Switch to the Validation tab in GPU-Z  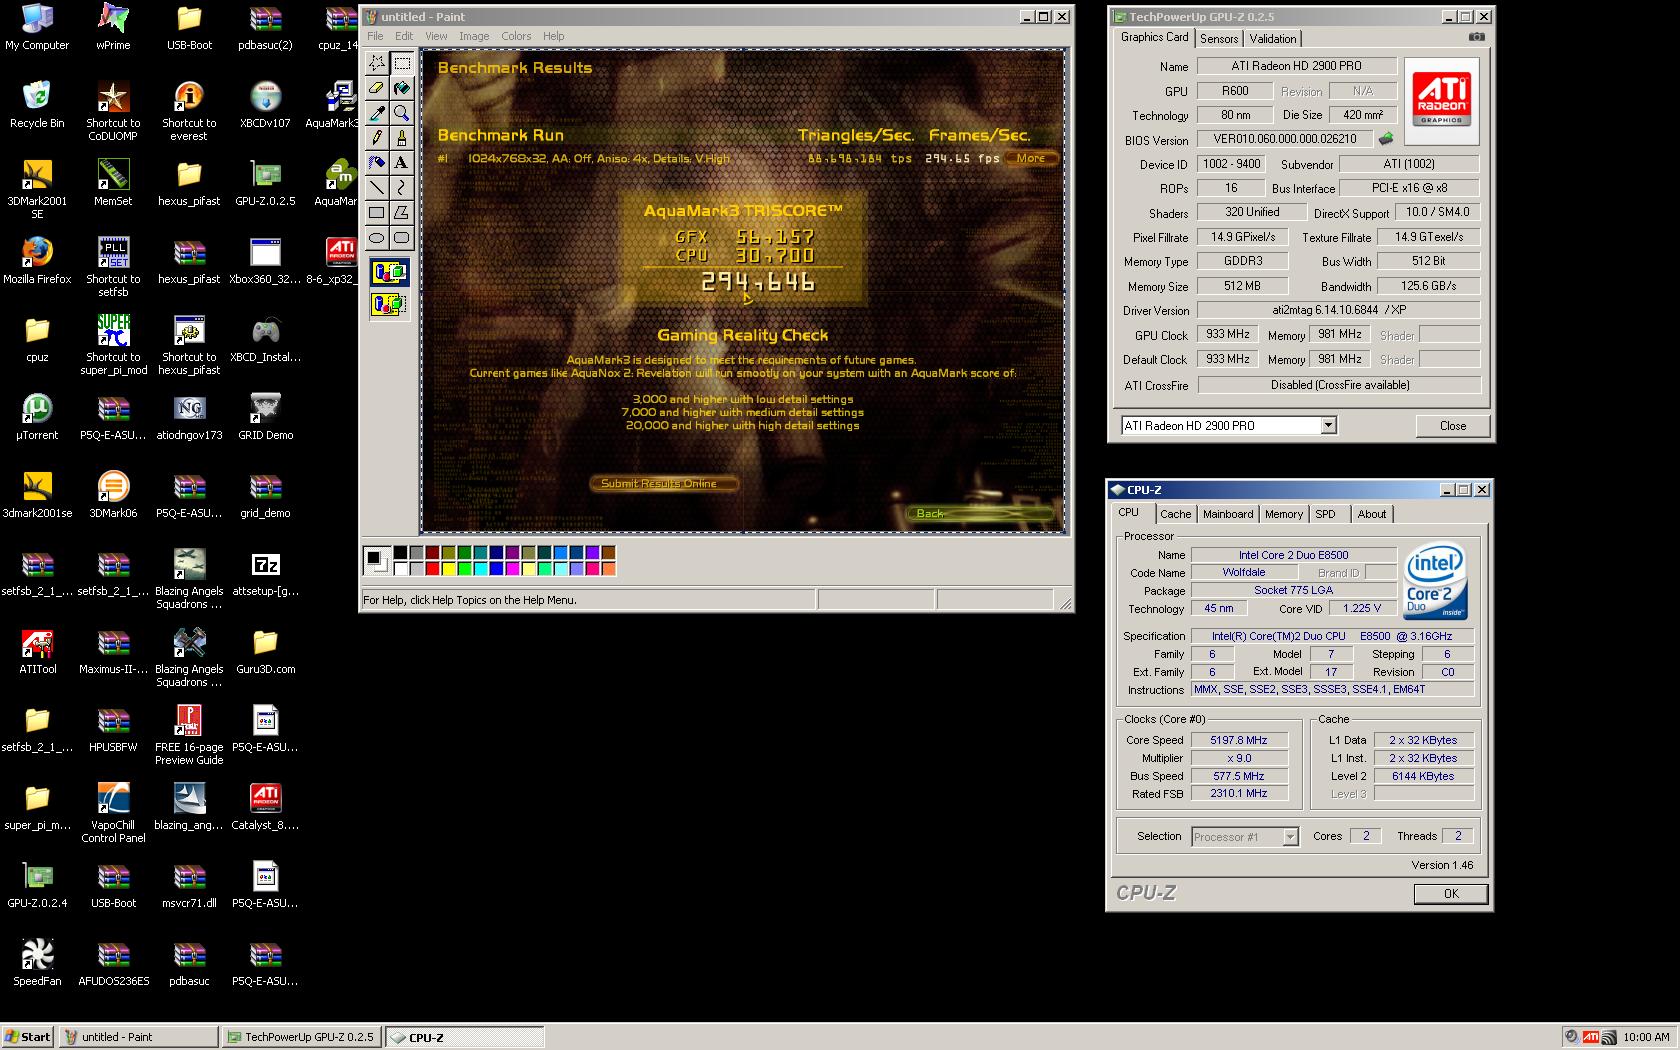(x=1273, y=39)
